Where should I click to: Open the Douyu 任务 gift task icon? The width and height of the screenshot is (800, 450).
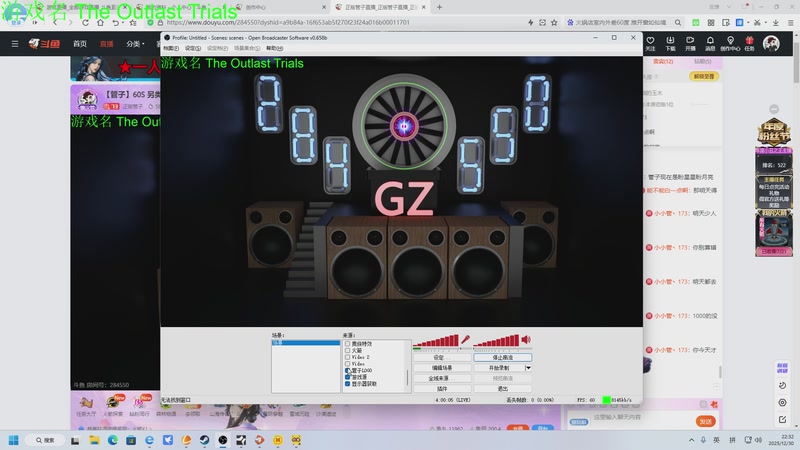tap(749, 43)
